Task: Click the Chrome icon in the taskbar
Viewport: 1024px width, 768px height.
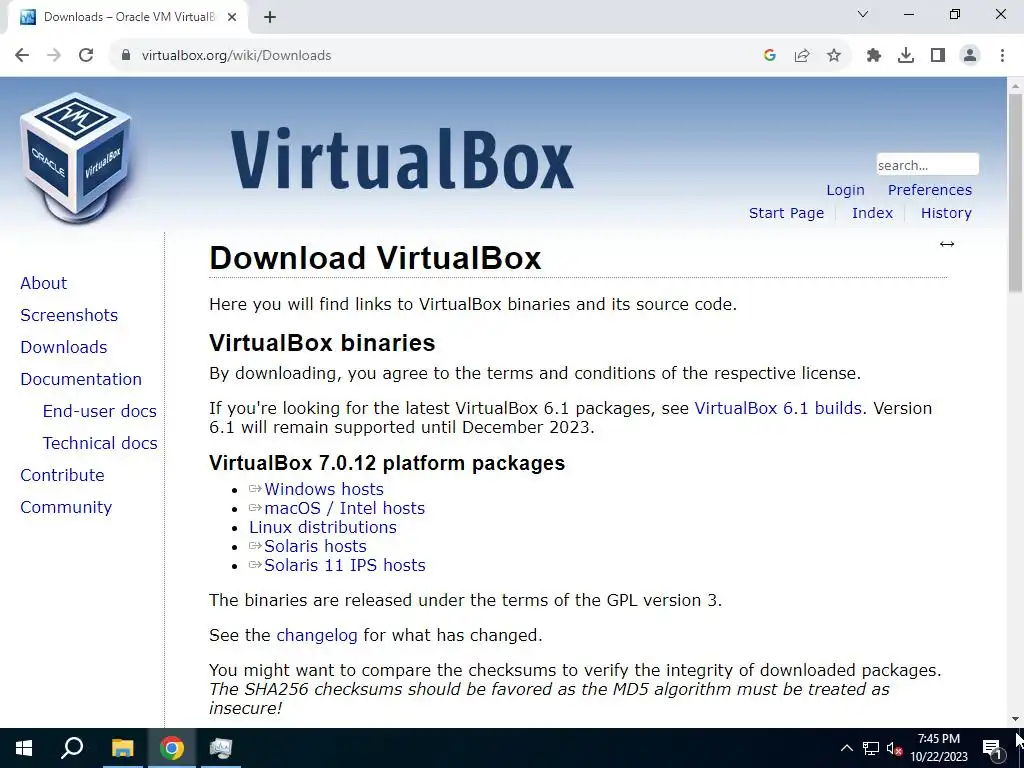Action: coord(172,748)
